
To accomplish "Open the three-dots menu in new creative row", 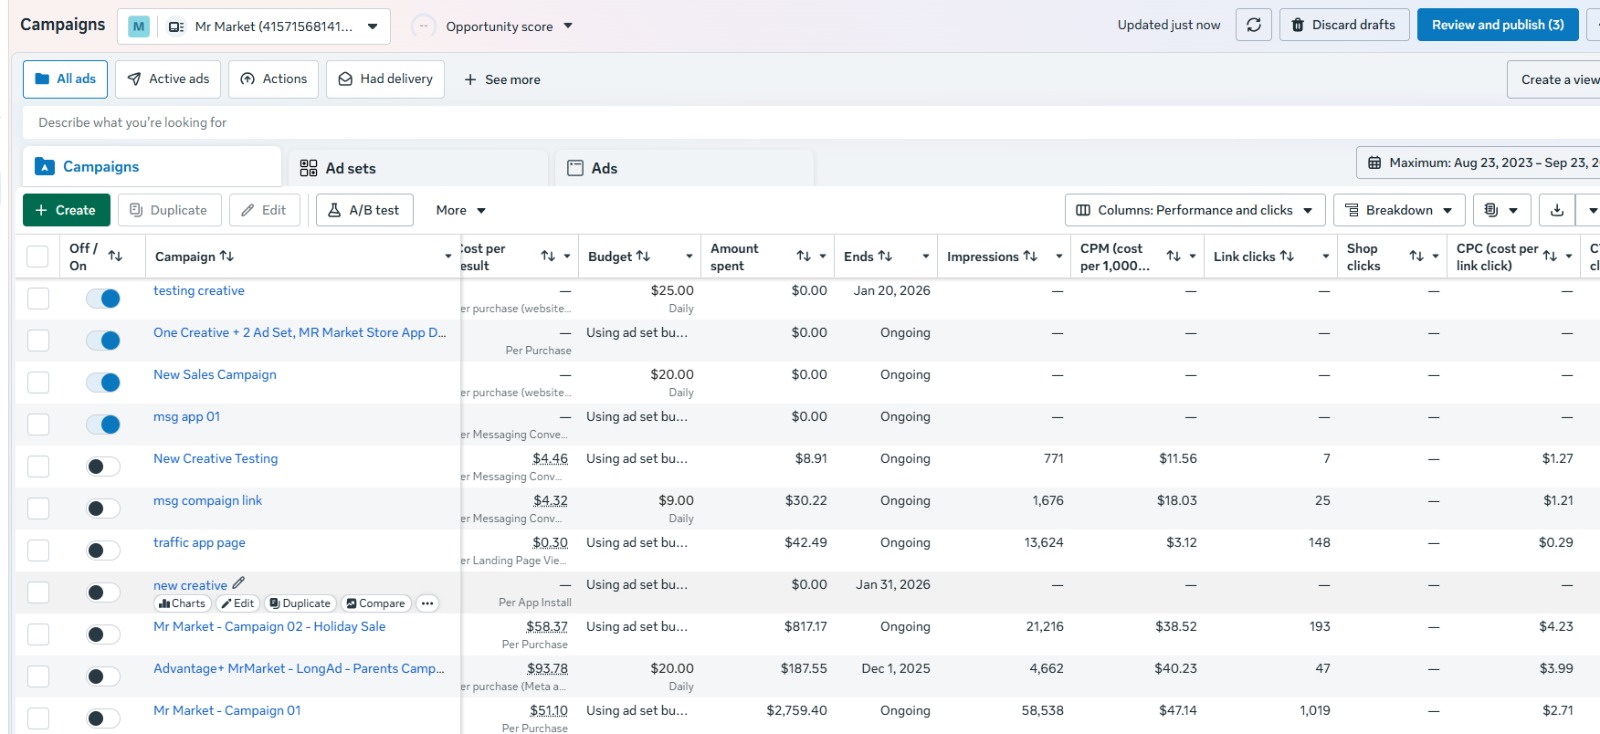I will pos(427,603).
